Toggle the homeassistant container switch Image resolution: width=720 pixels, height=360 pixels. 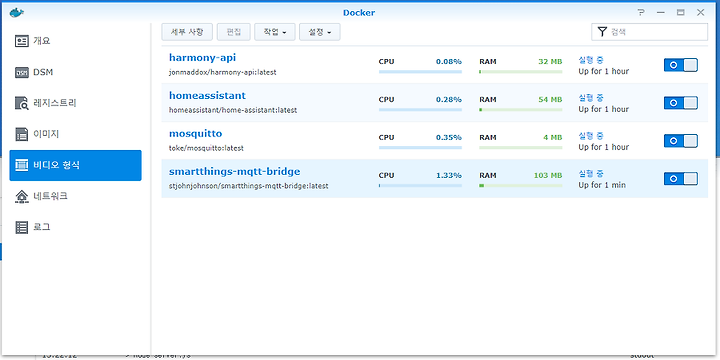click(x=681, y=103)
